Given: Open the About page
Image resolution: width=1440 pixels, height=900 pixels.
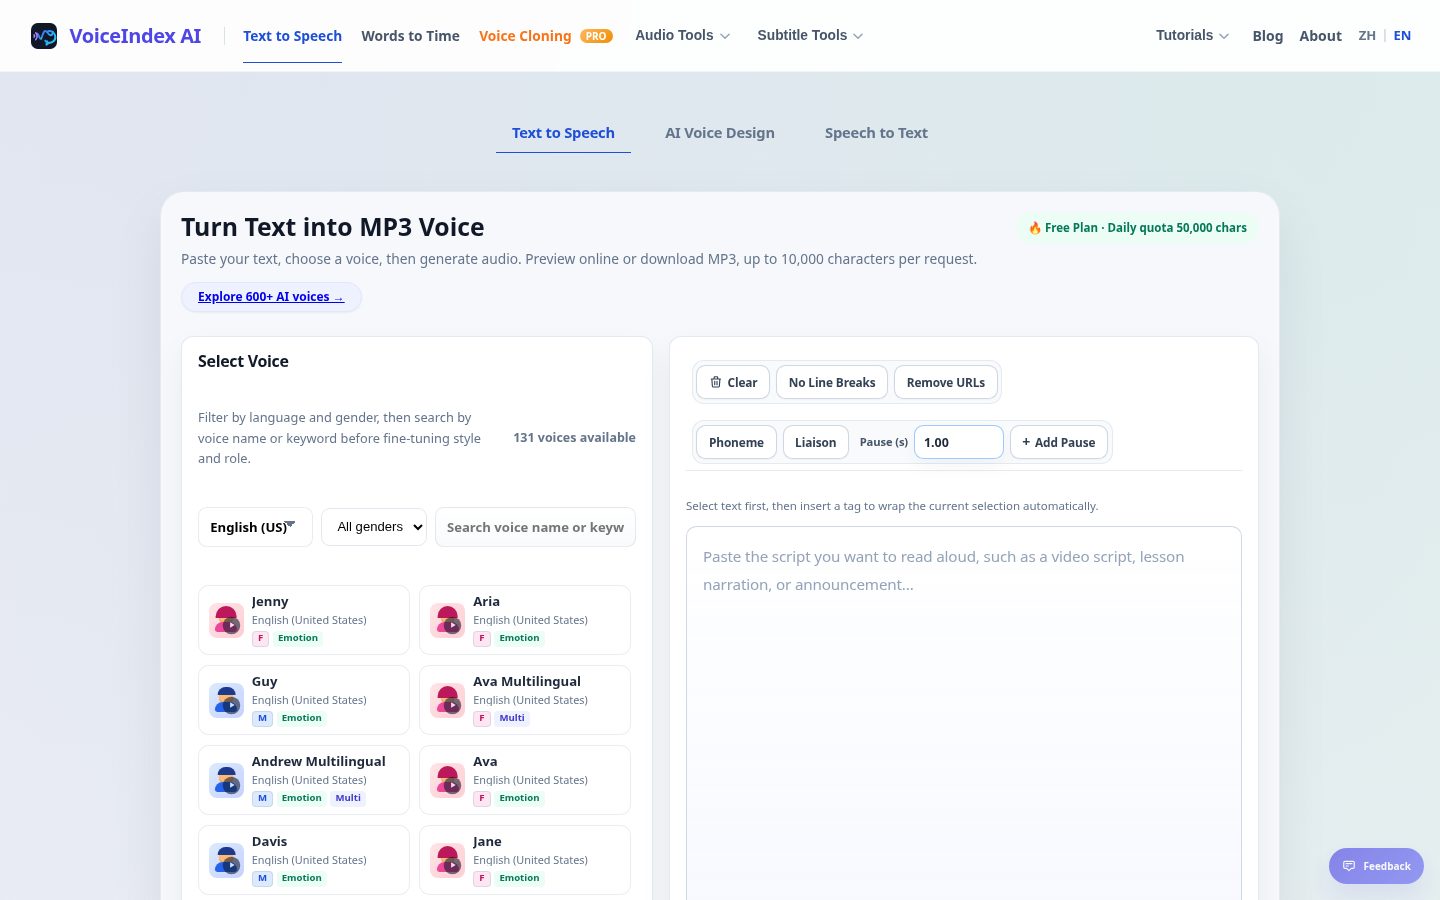Looking at the screenshot, I should pos(1320,36).
